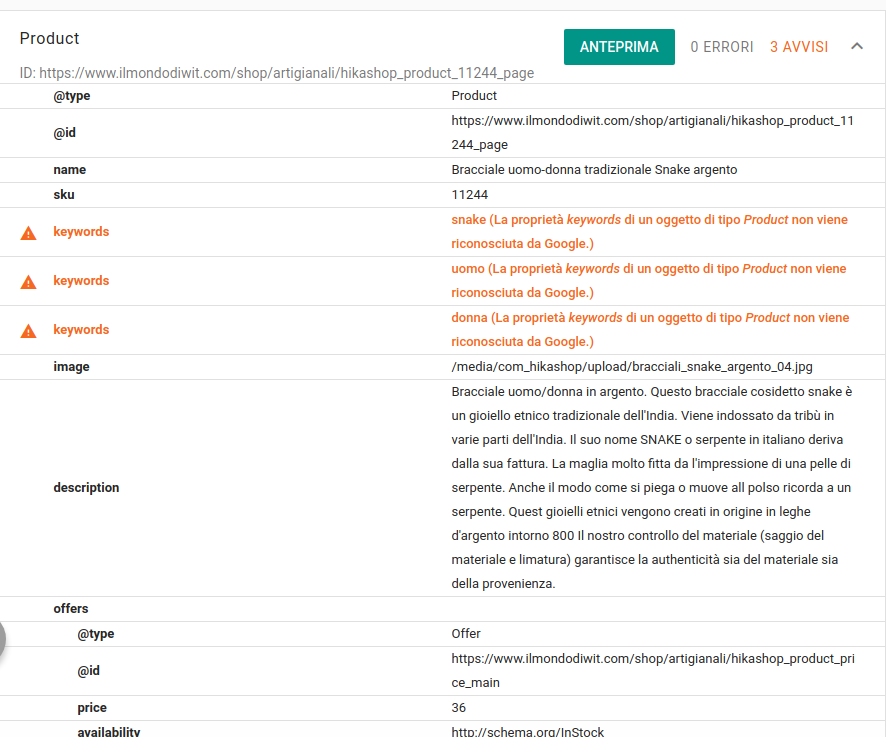Select the 'donna' keywords warning message

click(649, 329)
